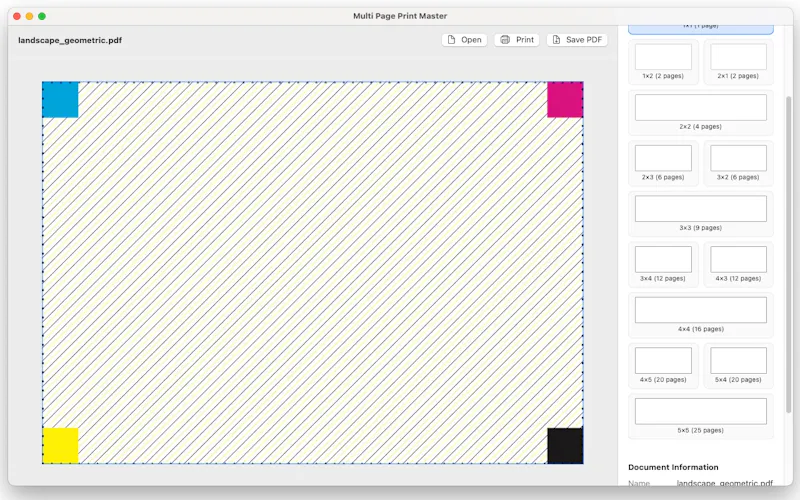Choose the 2×2 (4 pages) layout
800x500 pixels.
[701, 113]
